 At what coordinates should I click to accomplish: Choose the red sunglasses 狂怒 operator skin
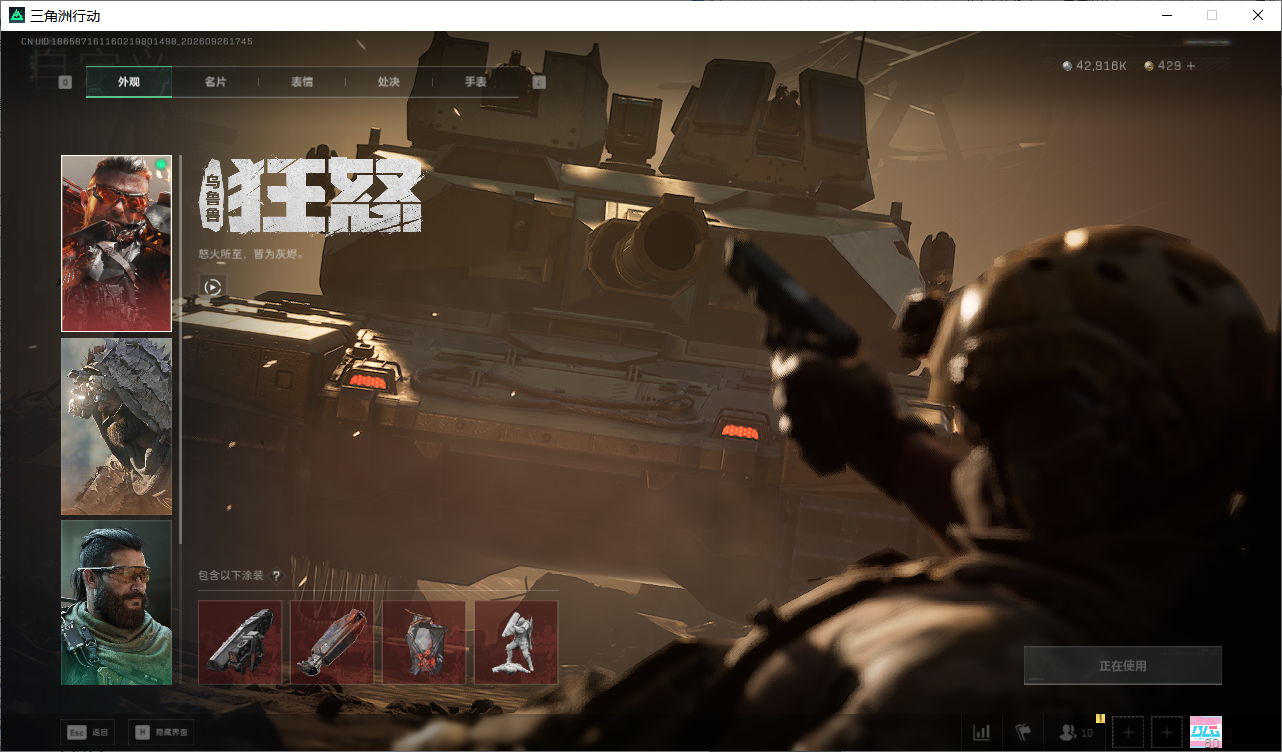pos(116,243)
